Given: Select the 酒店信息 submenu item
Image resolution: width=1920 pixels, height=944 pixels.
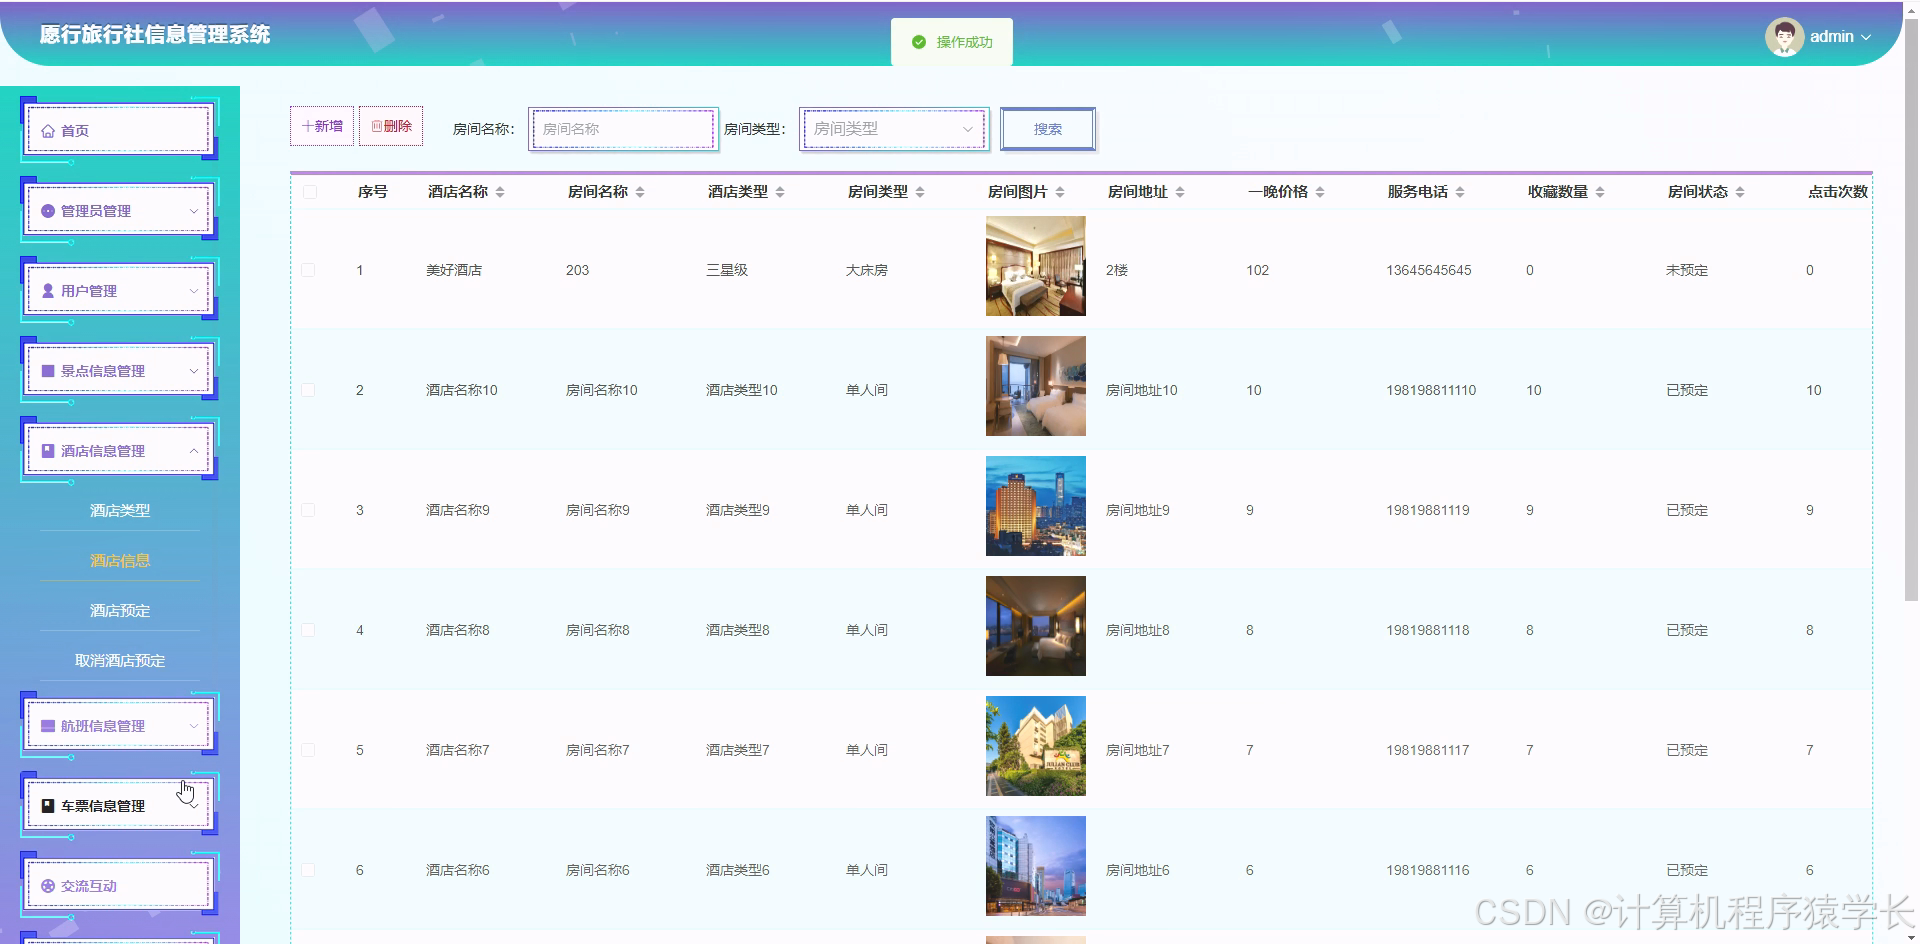Looking at the screenshot, I should click(120, 560).
